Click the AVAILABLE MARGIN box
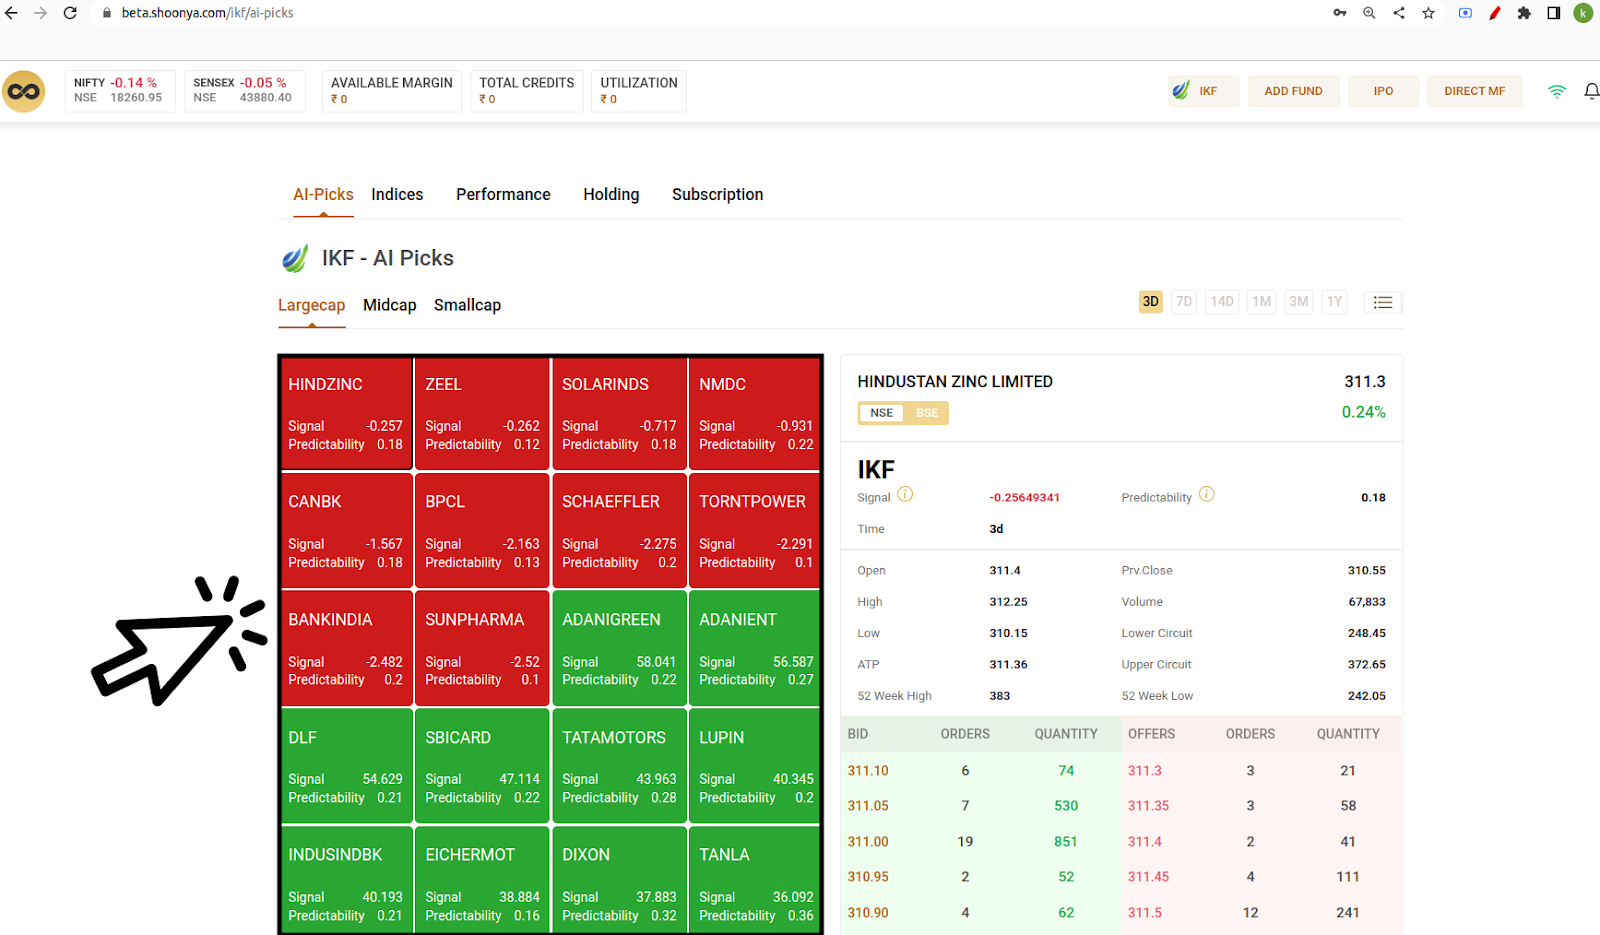The height and width of the screenshot is (935, 1600). [392, 91]
